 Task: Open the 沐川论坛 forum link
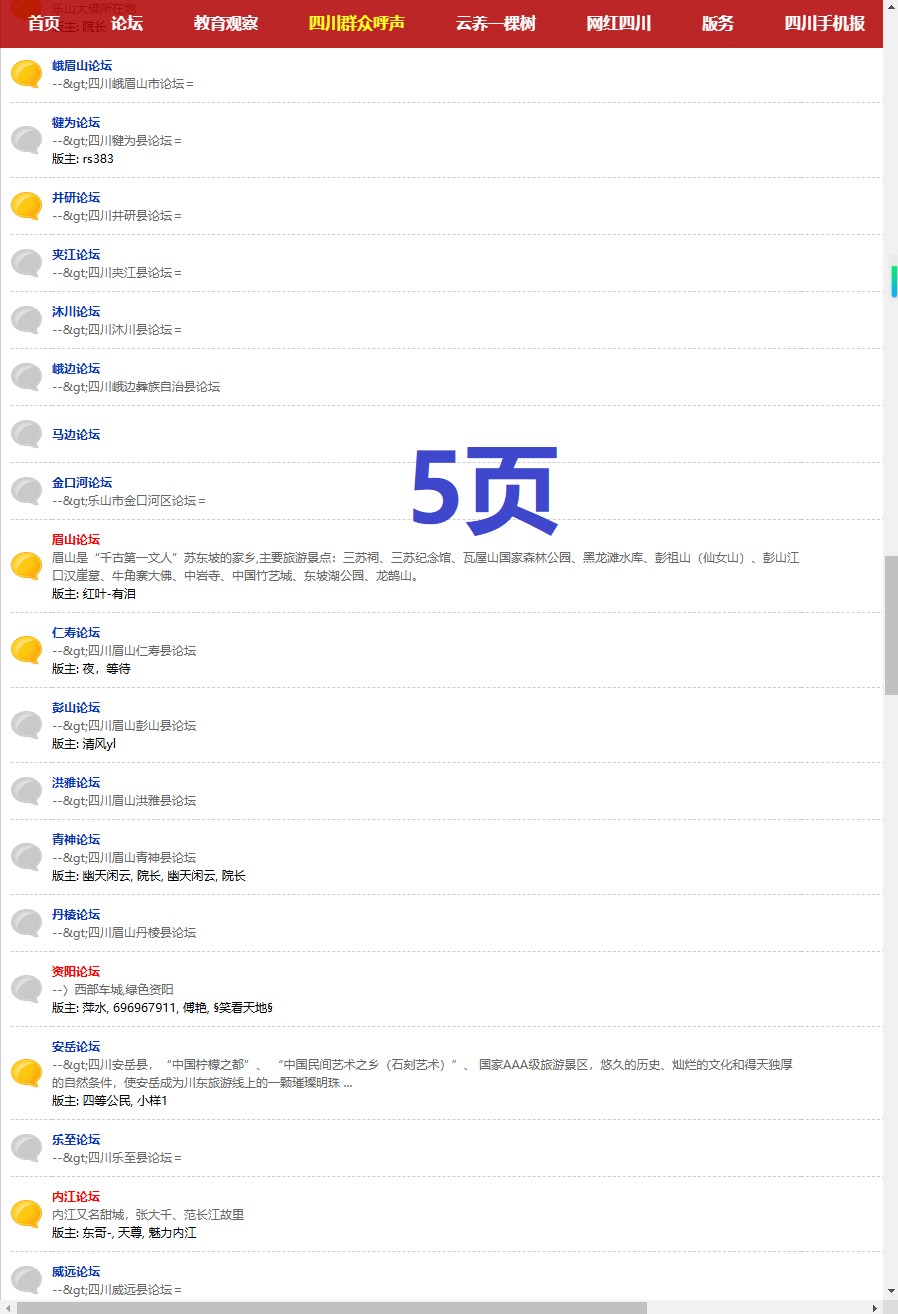[76, 312]
